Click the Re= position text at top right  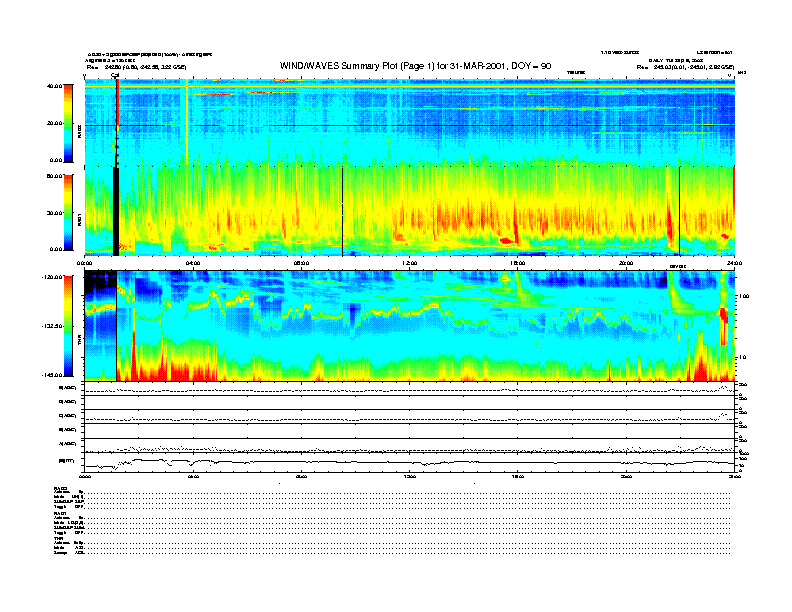click(685, 67)
